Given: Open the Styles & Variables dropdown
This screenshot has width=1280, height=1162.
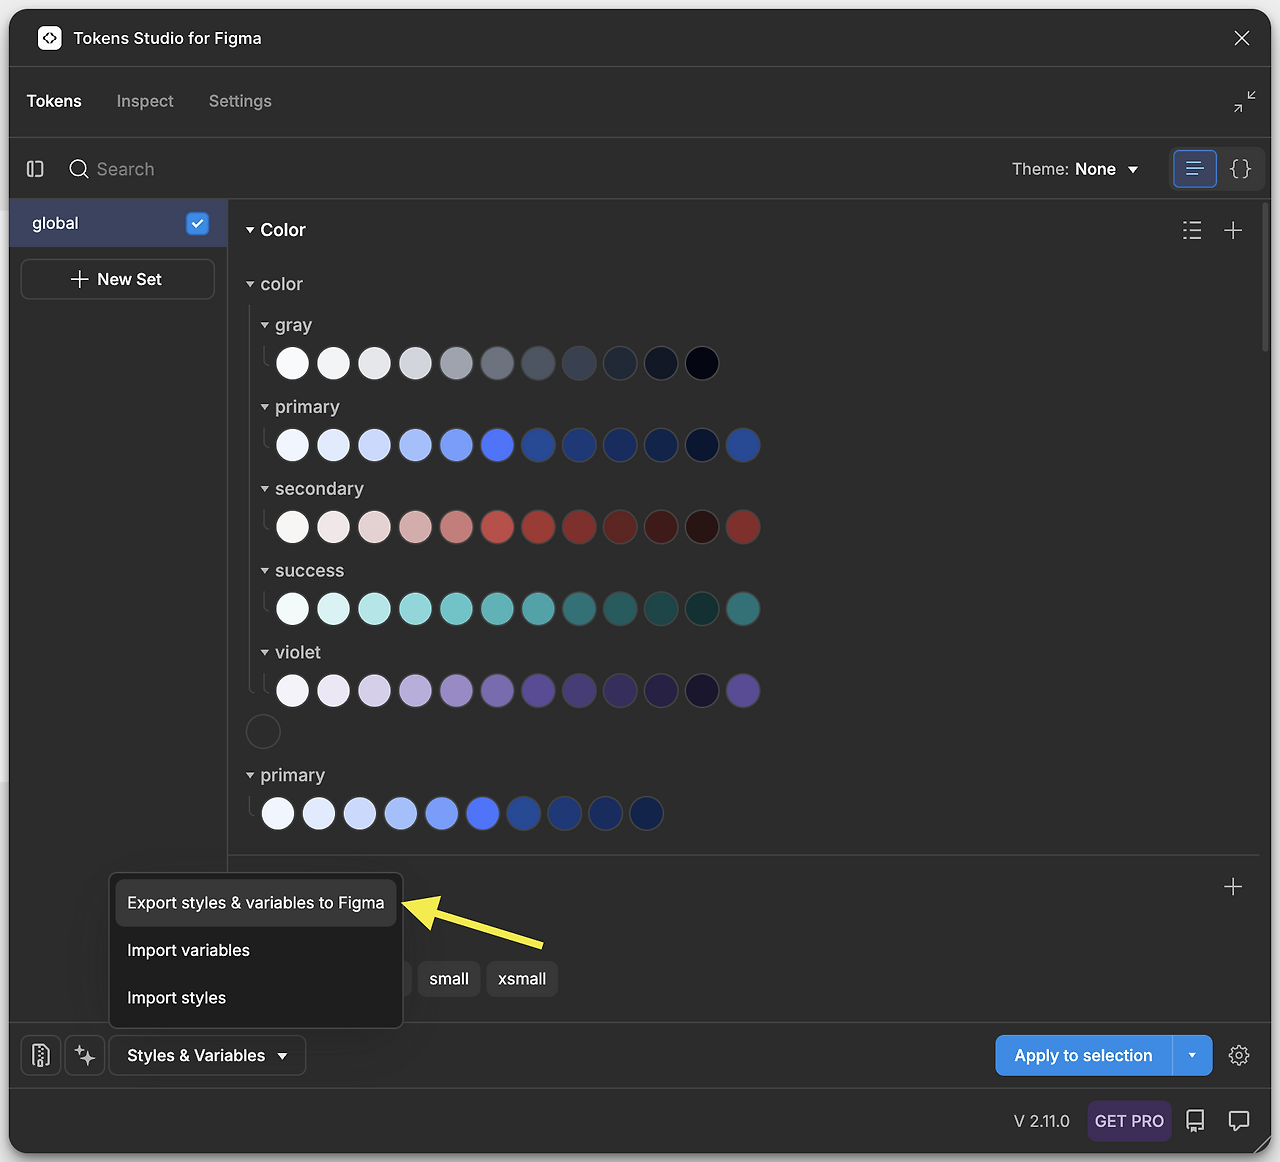Looking at the screenshot, I should pyautogui.click(x=207, y=1055).
